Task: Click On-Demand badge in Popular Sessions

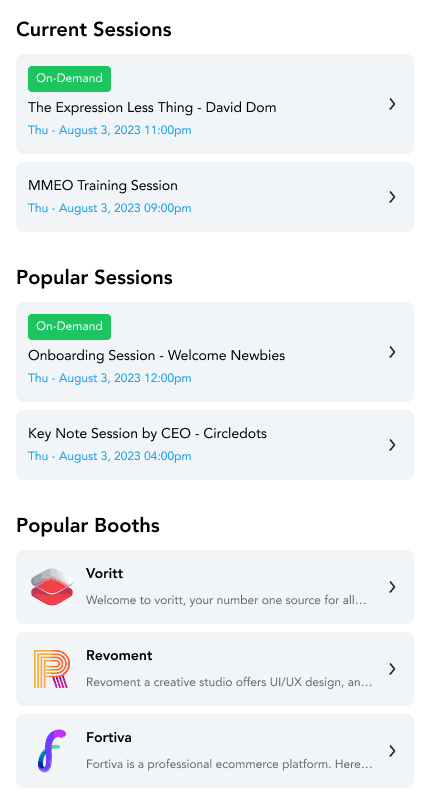Action: coord(69,327)
